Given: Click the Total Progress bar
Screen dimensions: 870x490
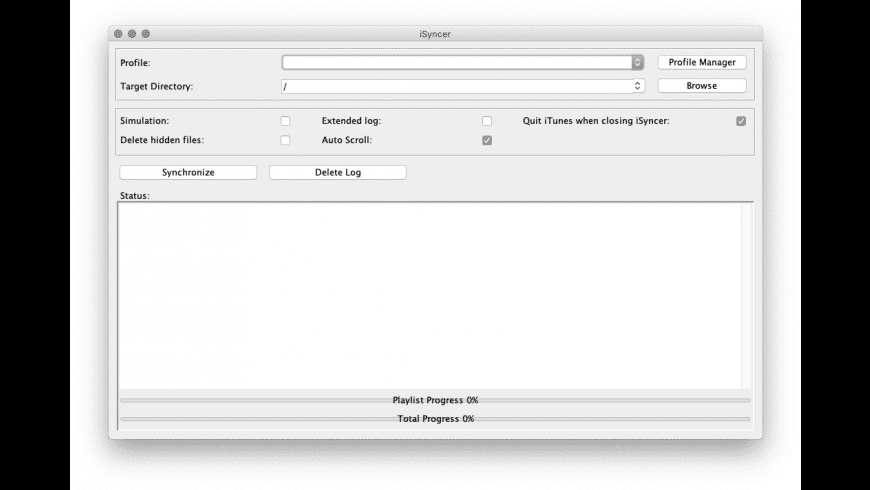Looking at the screenshot, I should [x=435, y=419].
